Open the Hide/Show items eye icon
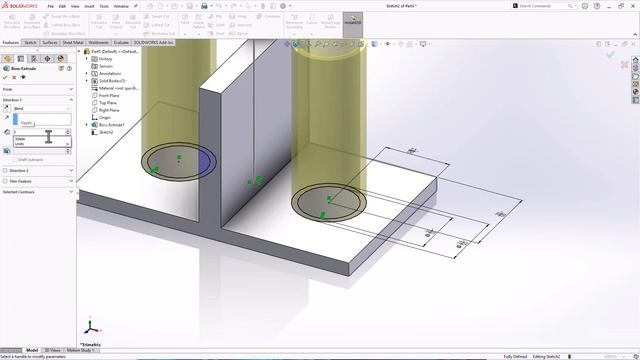The width and height of the screenshot is (640, 360). [388, 44]
